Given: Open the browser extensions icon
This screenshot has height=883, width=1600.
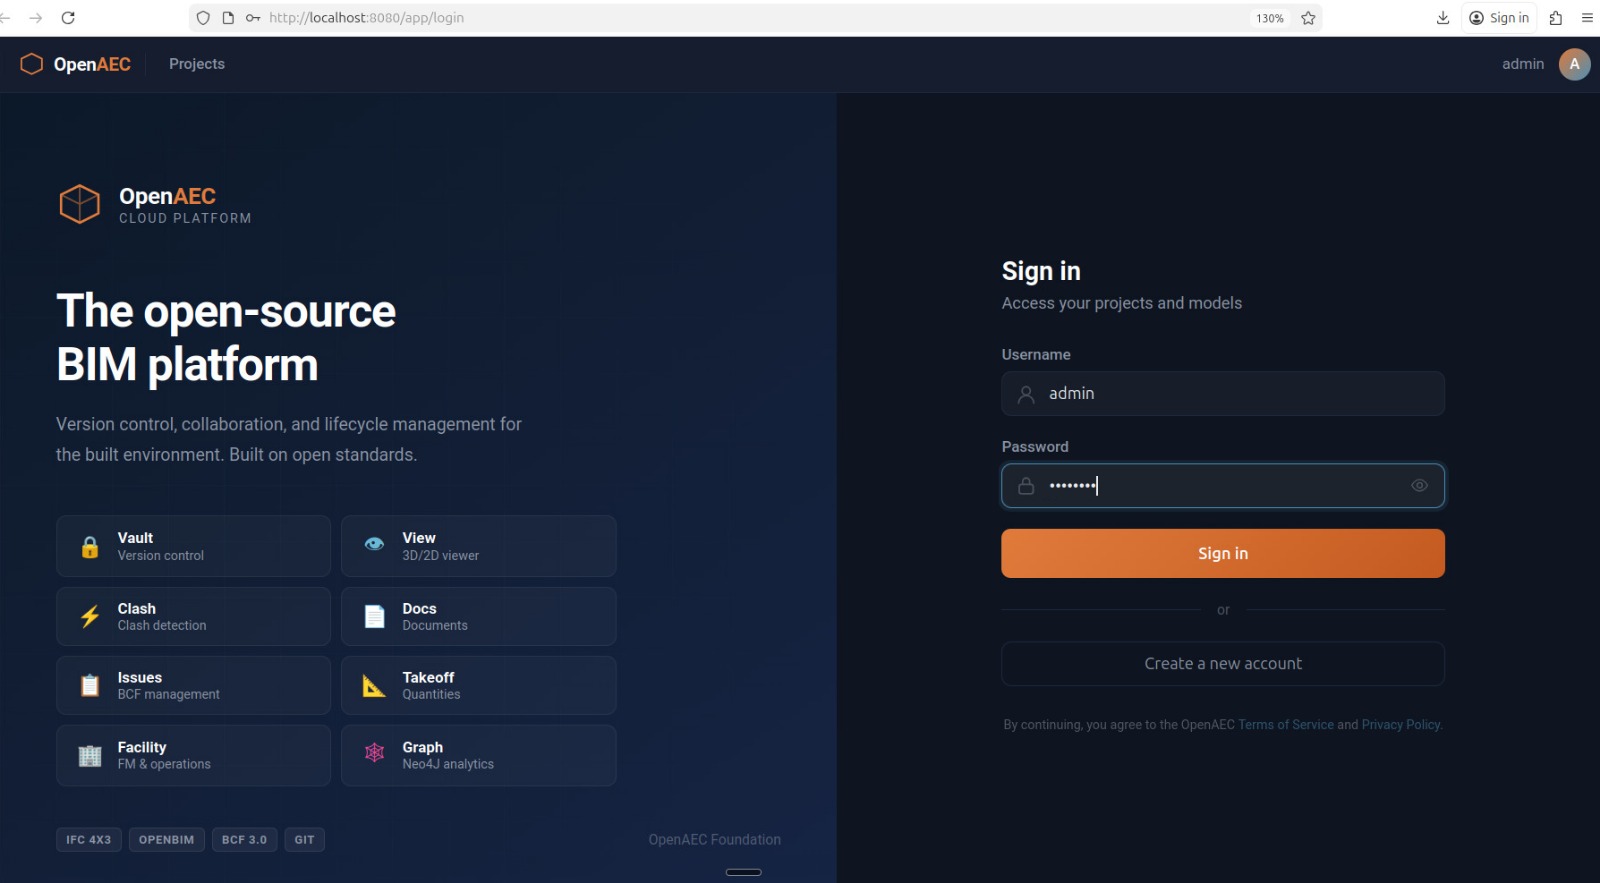Looking at the screenshot, I should coord(1556,18).
